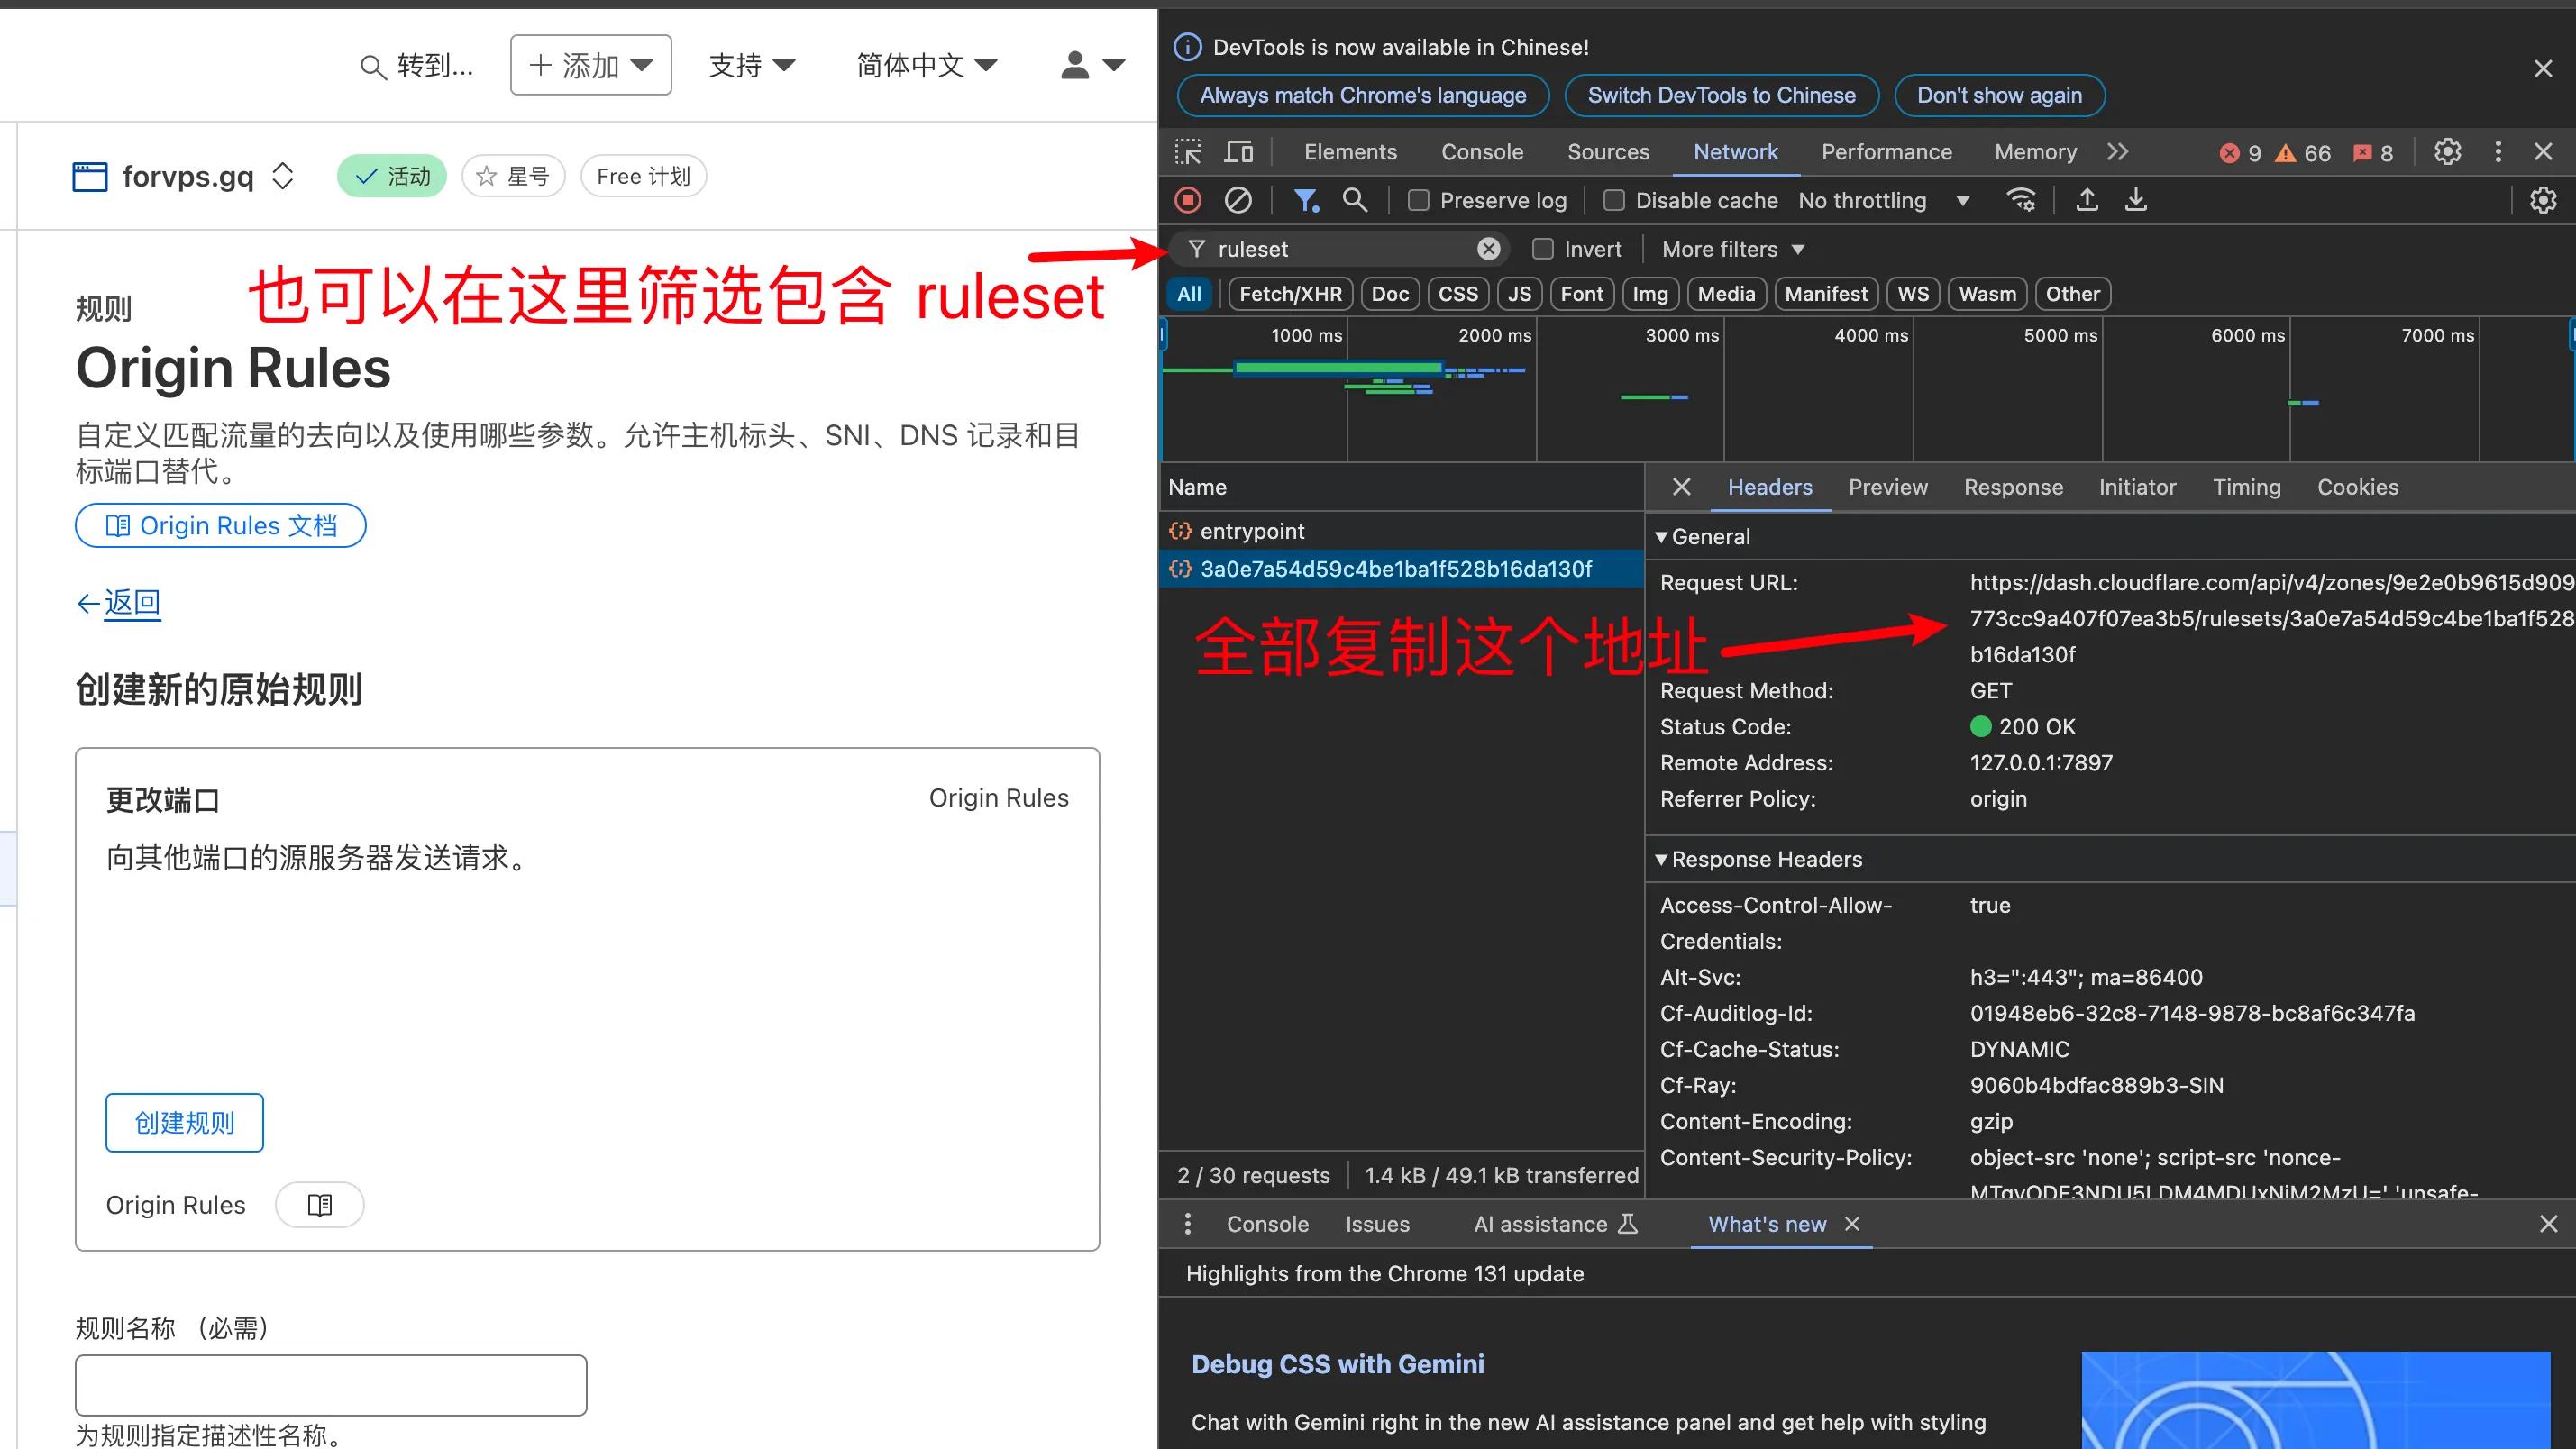Filter requests by Img type
Screen dimensions: 2576x1449
(x=1650, y=294)
